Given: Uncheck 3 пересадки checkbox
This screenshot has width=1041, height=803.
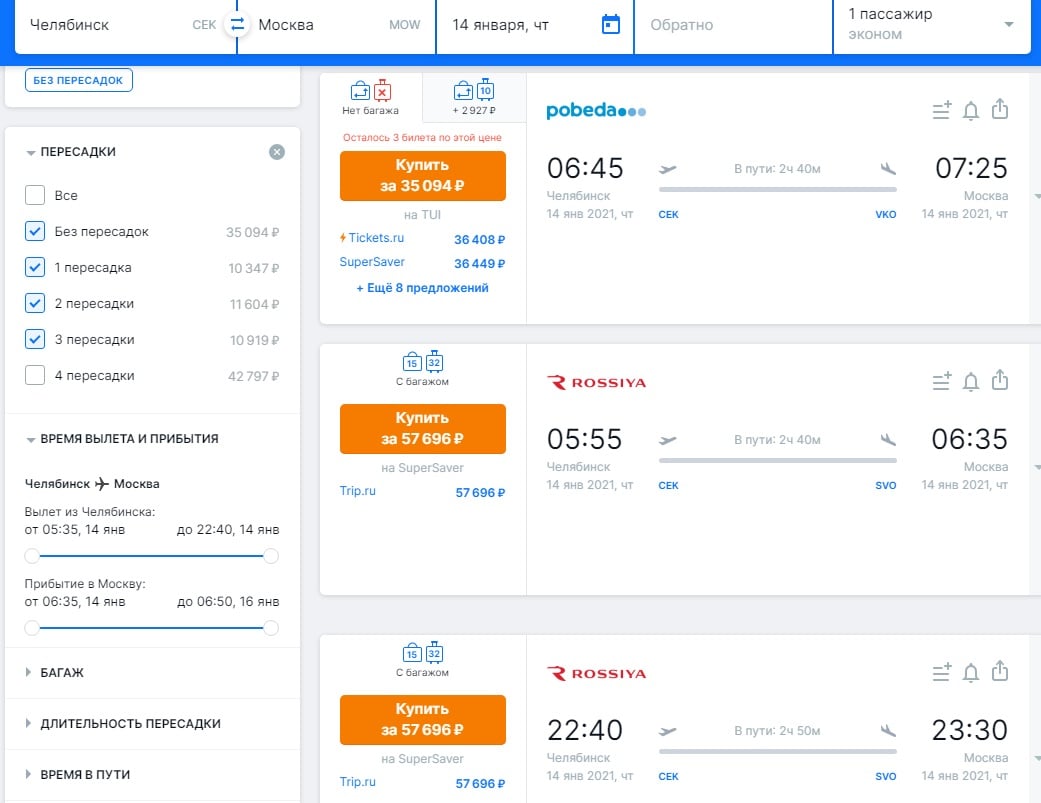Looking at the screenshot, I should [x=35, y=339].
